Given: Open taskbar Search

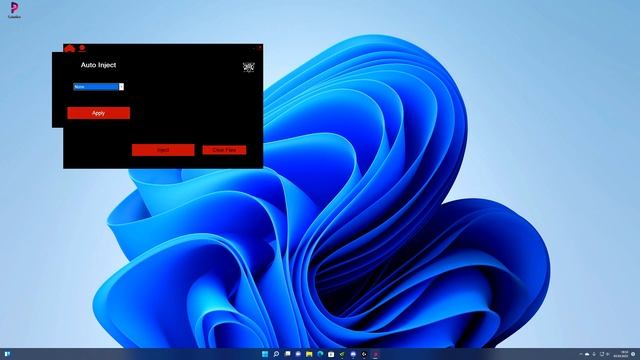Looking at the screenshot, I should point(276,354).
